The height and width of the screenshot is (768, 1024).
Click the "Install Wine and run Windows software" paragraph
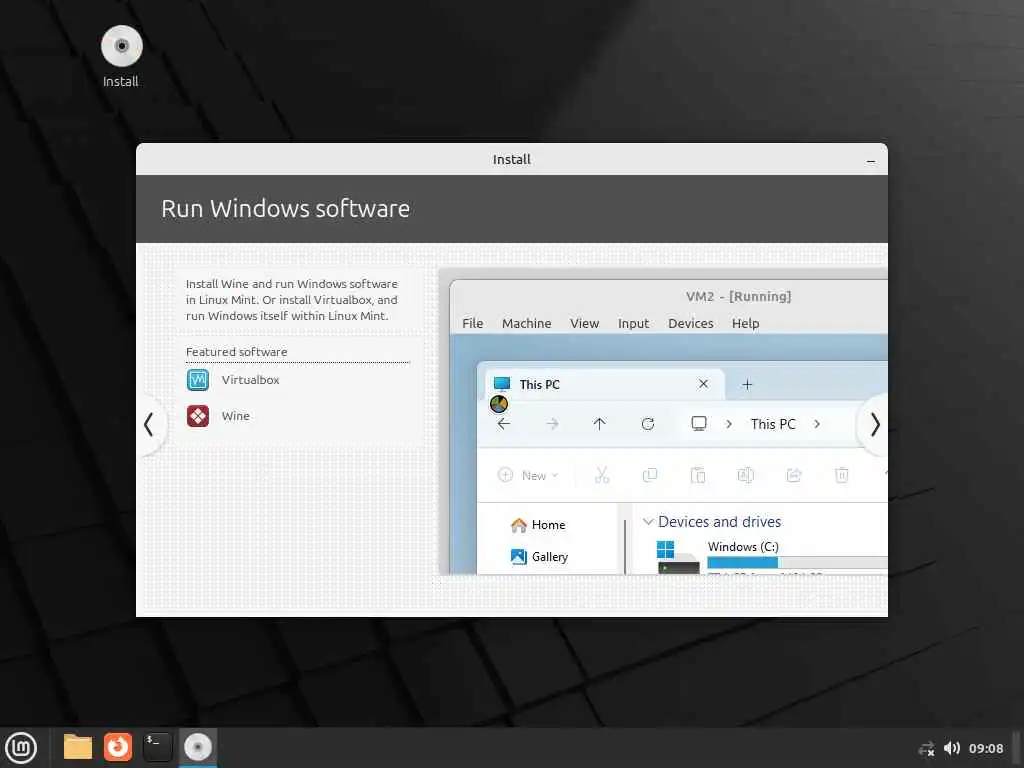pyautogui.click(x=291, y=300)
